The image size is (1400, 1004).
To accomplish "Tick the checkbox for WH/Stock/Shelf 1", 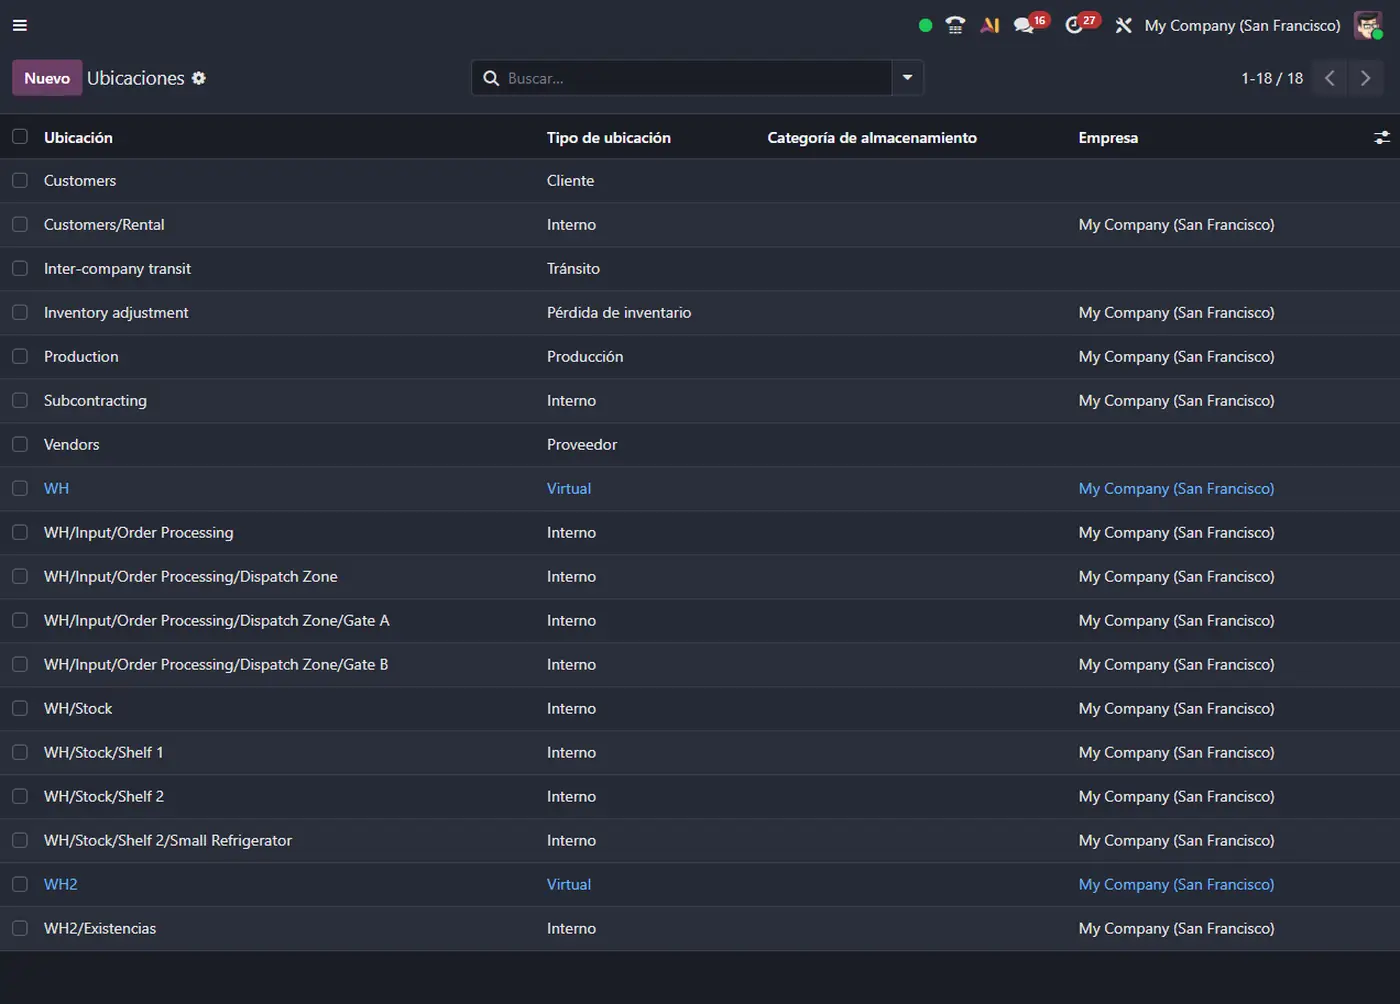I will point(20,753).
